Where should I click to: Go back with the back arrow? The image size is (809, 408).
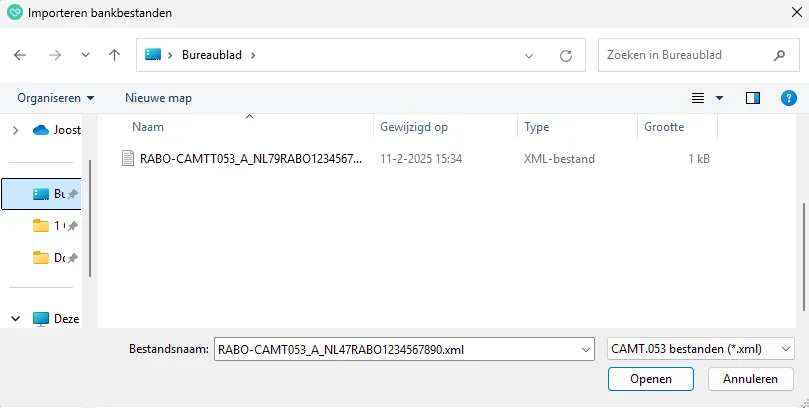(x=21, y=55)
